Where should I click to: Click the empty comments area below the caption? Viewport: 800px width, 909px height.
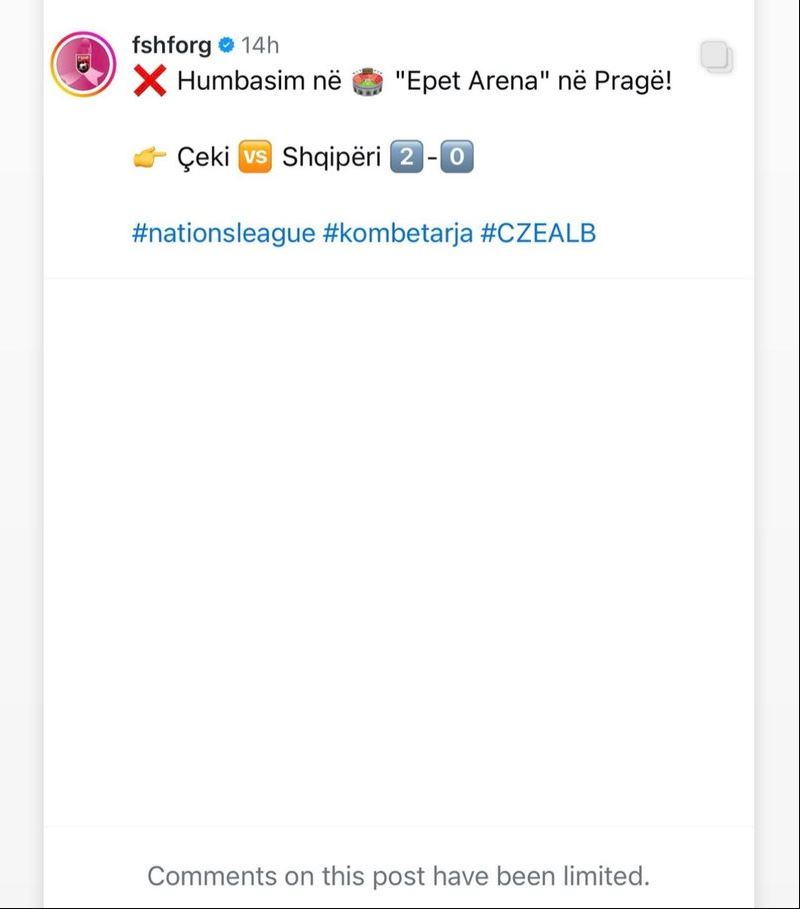click(x=399, y=552)
